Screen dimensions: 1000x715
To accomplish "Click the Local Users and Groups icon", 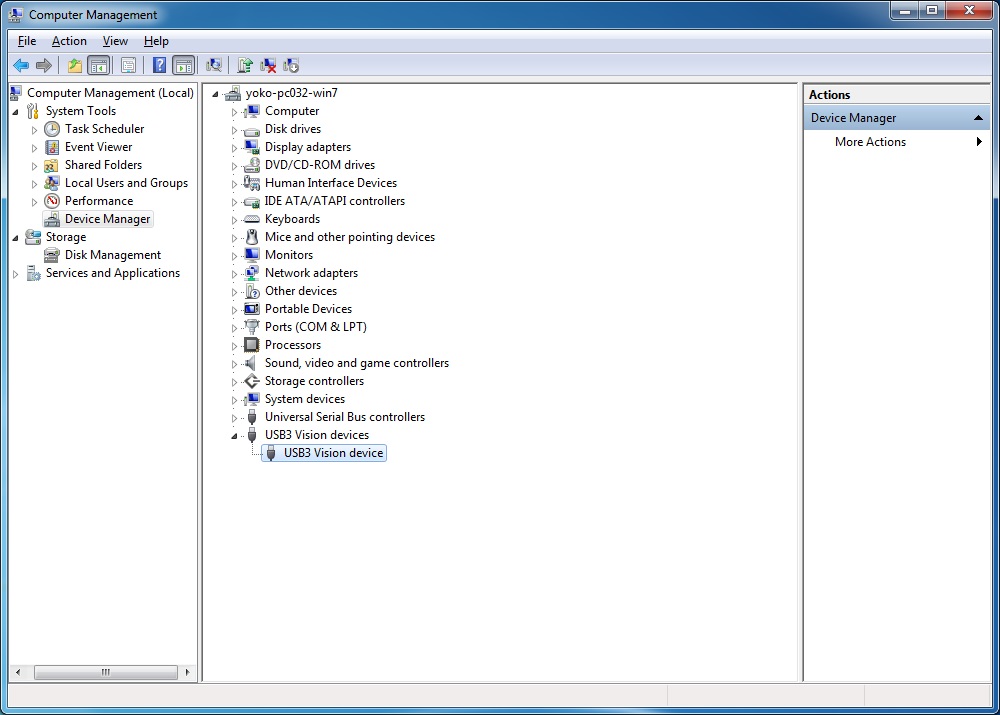I will 52,183.
